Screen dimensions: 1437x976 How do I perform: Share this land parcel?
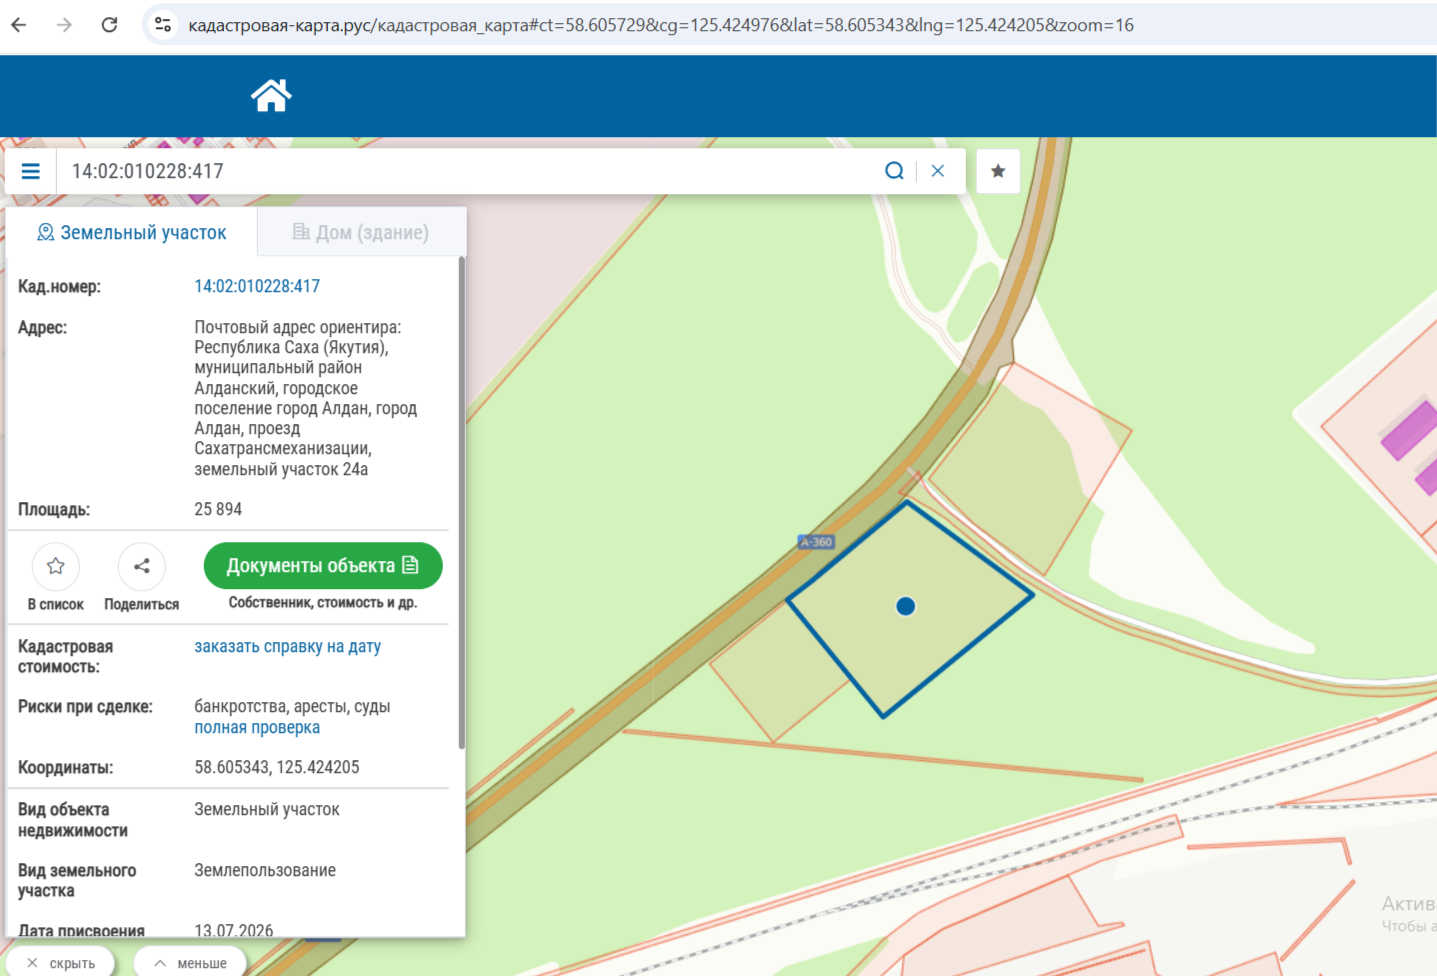click(142, 566)
